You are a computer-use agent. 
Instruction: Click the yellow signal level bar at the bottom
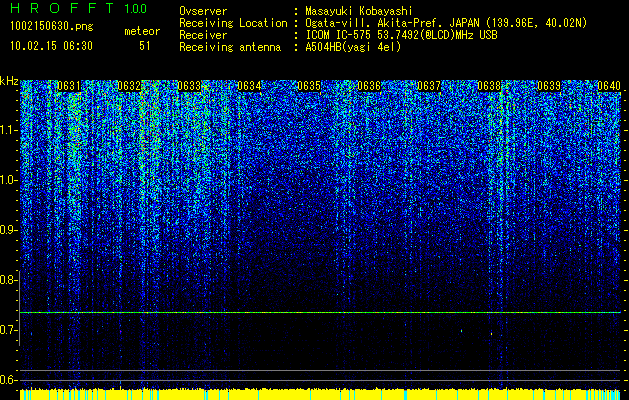coord(320,394)
